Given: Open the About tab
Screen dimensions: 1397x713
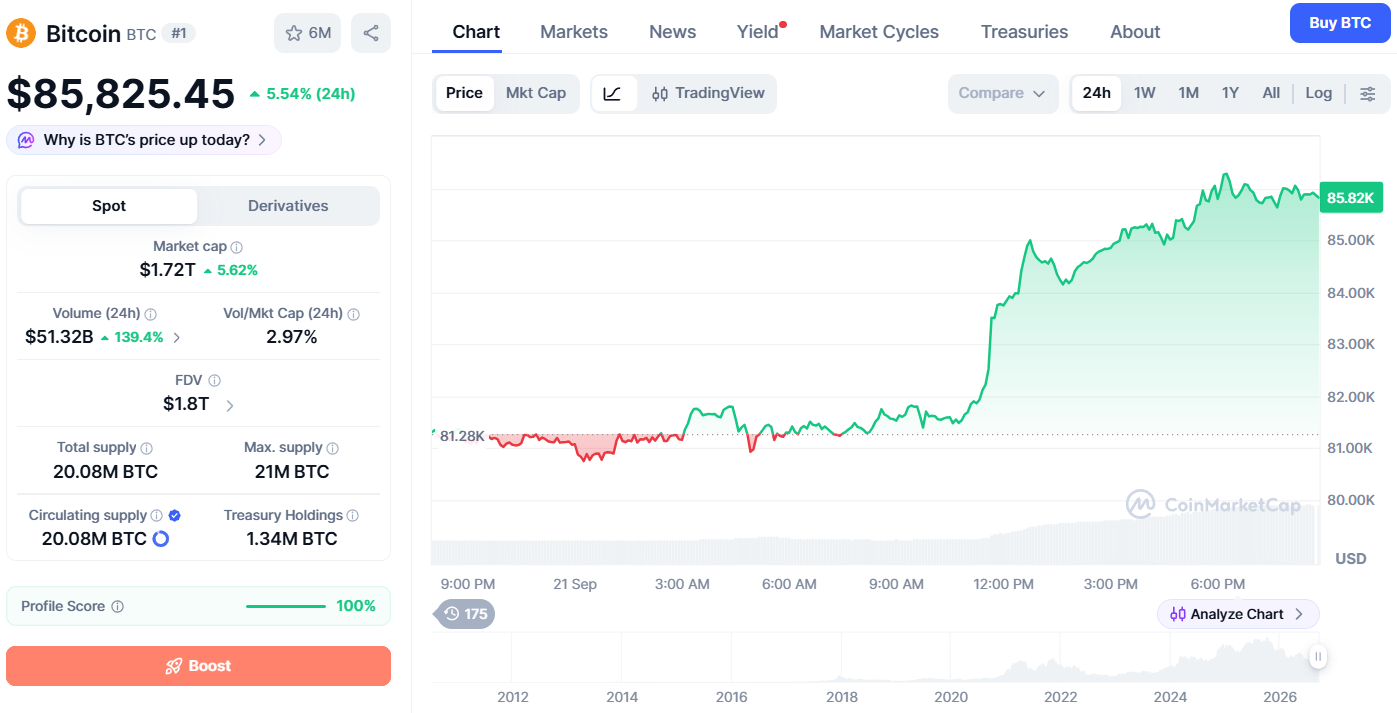Looking at the screenshot, I should click(x=1135, y=32).
